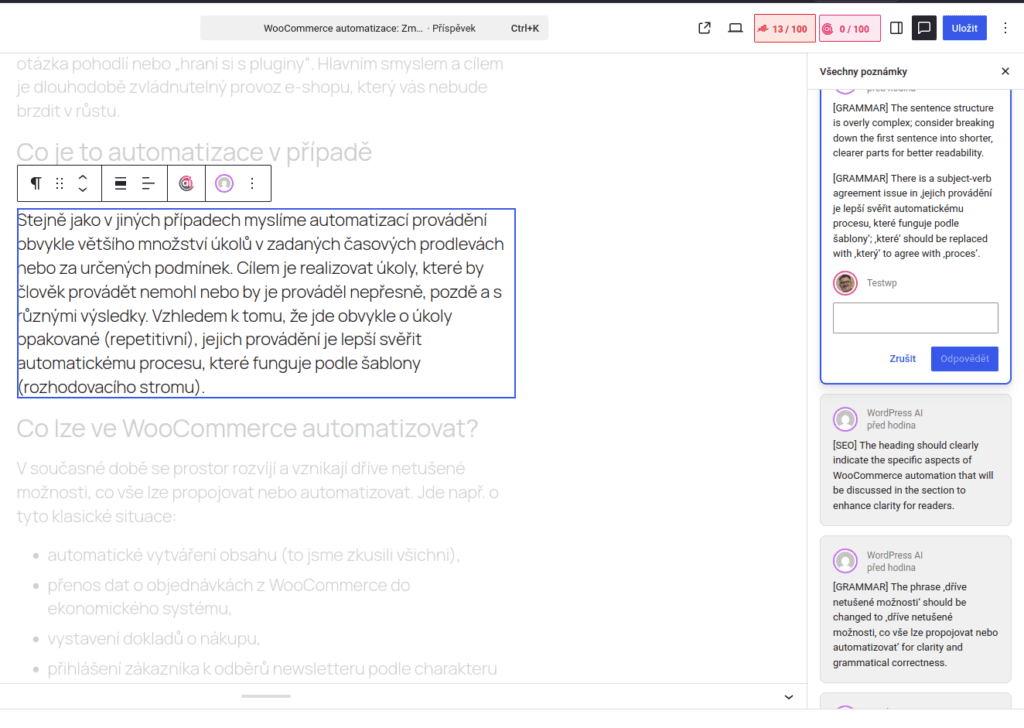Open text alignment left icon
The width and height of the screenshot is (1024, 728).
pos(148,183)
